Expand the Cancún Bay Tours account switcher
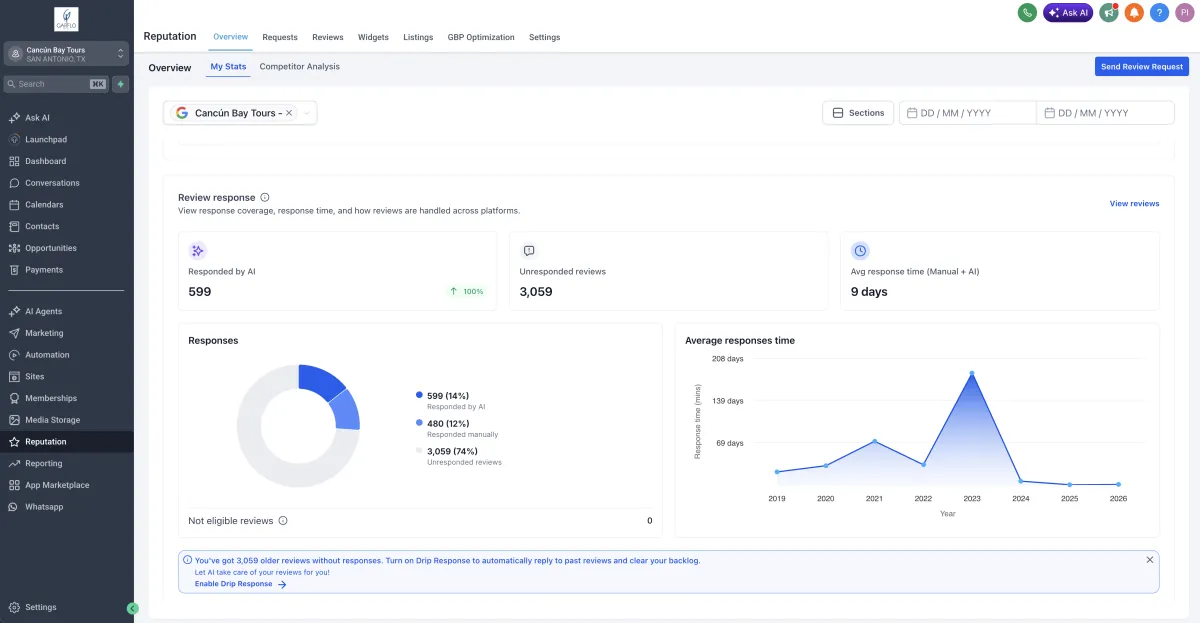 (x=121, y=54)
